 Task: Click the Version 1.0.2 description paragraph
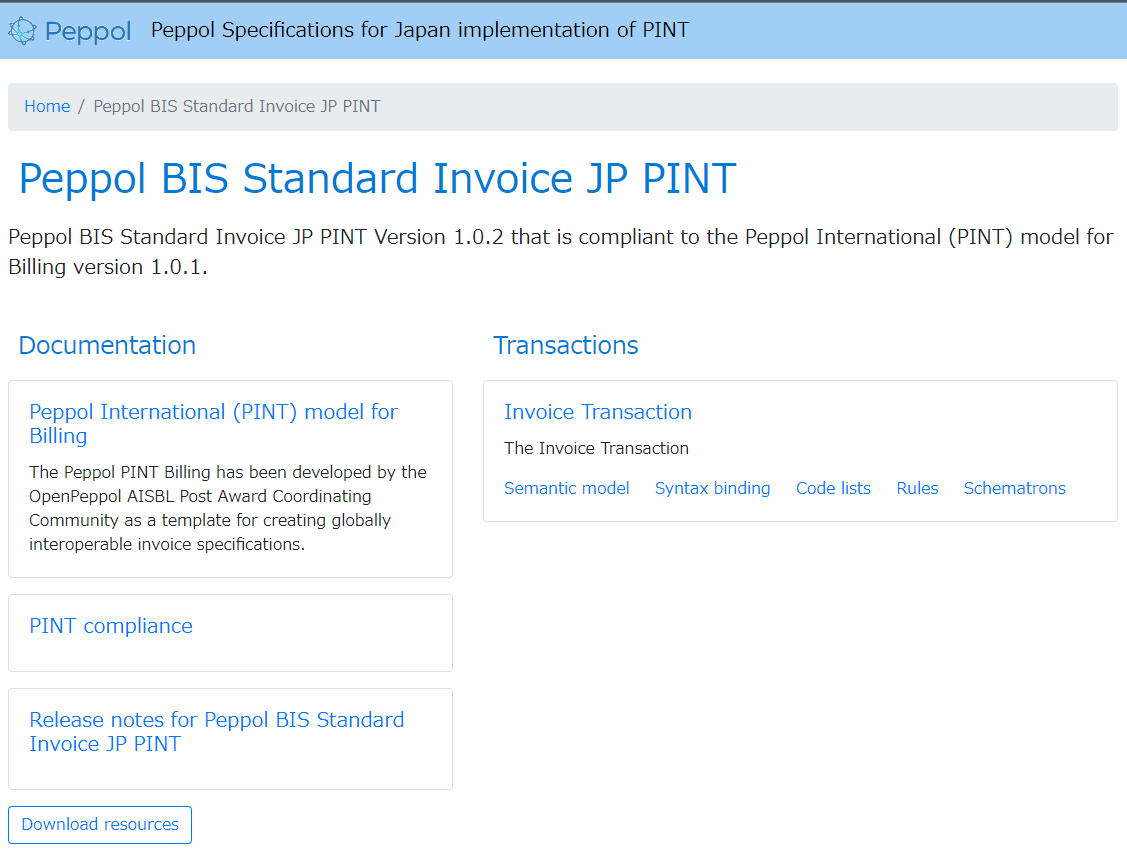561,252
